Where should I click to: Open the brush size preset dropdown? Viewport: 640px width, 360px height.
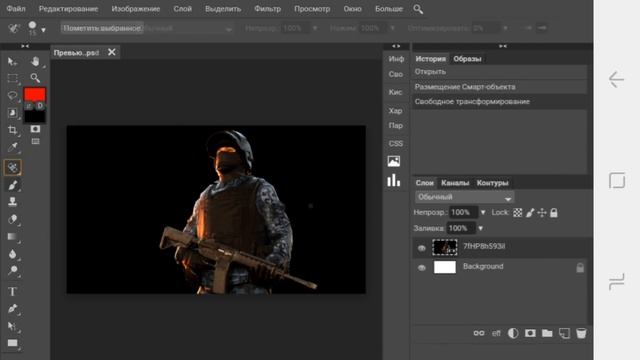coord(43,30)
